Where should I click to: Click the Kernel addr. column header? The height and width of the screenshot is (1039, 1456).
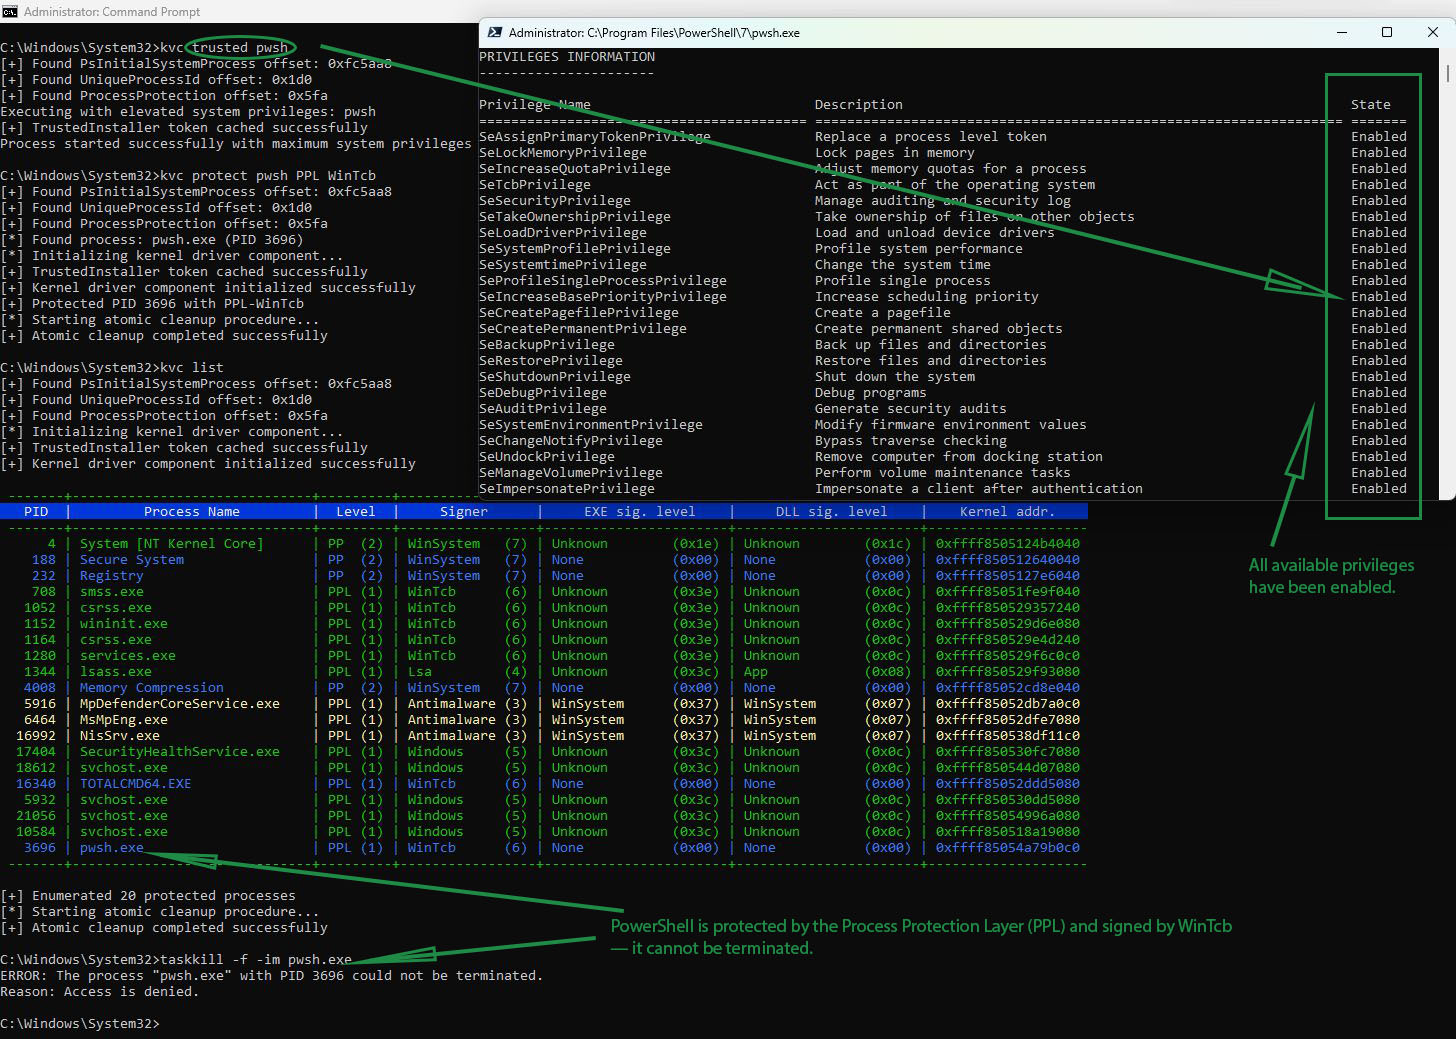click(1007, 512)
